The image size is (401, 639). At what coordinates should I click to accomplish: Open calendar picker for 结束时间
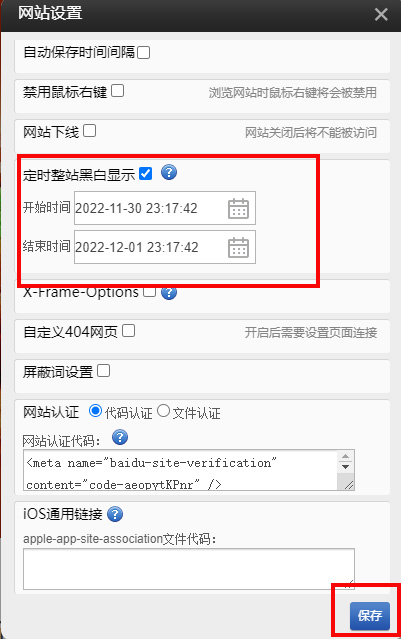pos(238,247)
